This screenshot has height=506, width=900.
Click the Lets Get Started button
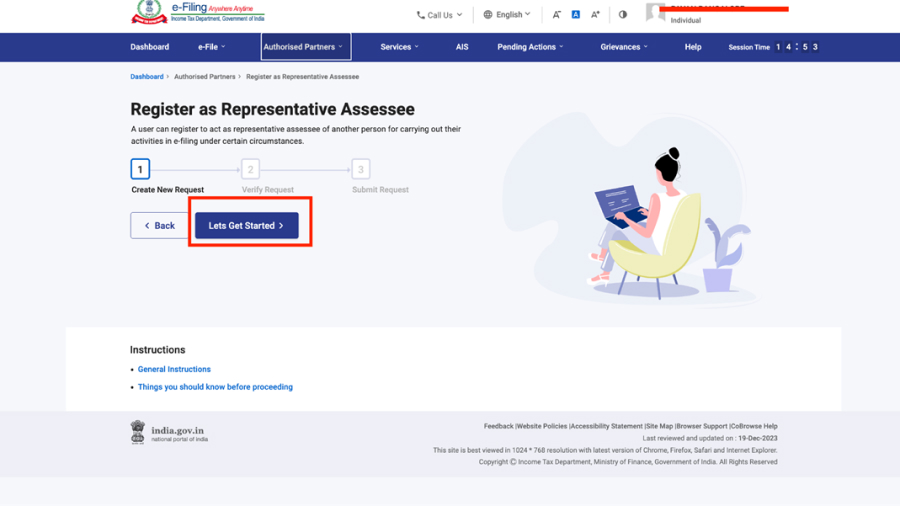[247, 225]
